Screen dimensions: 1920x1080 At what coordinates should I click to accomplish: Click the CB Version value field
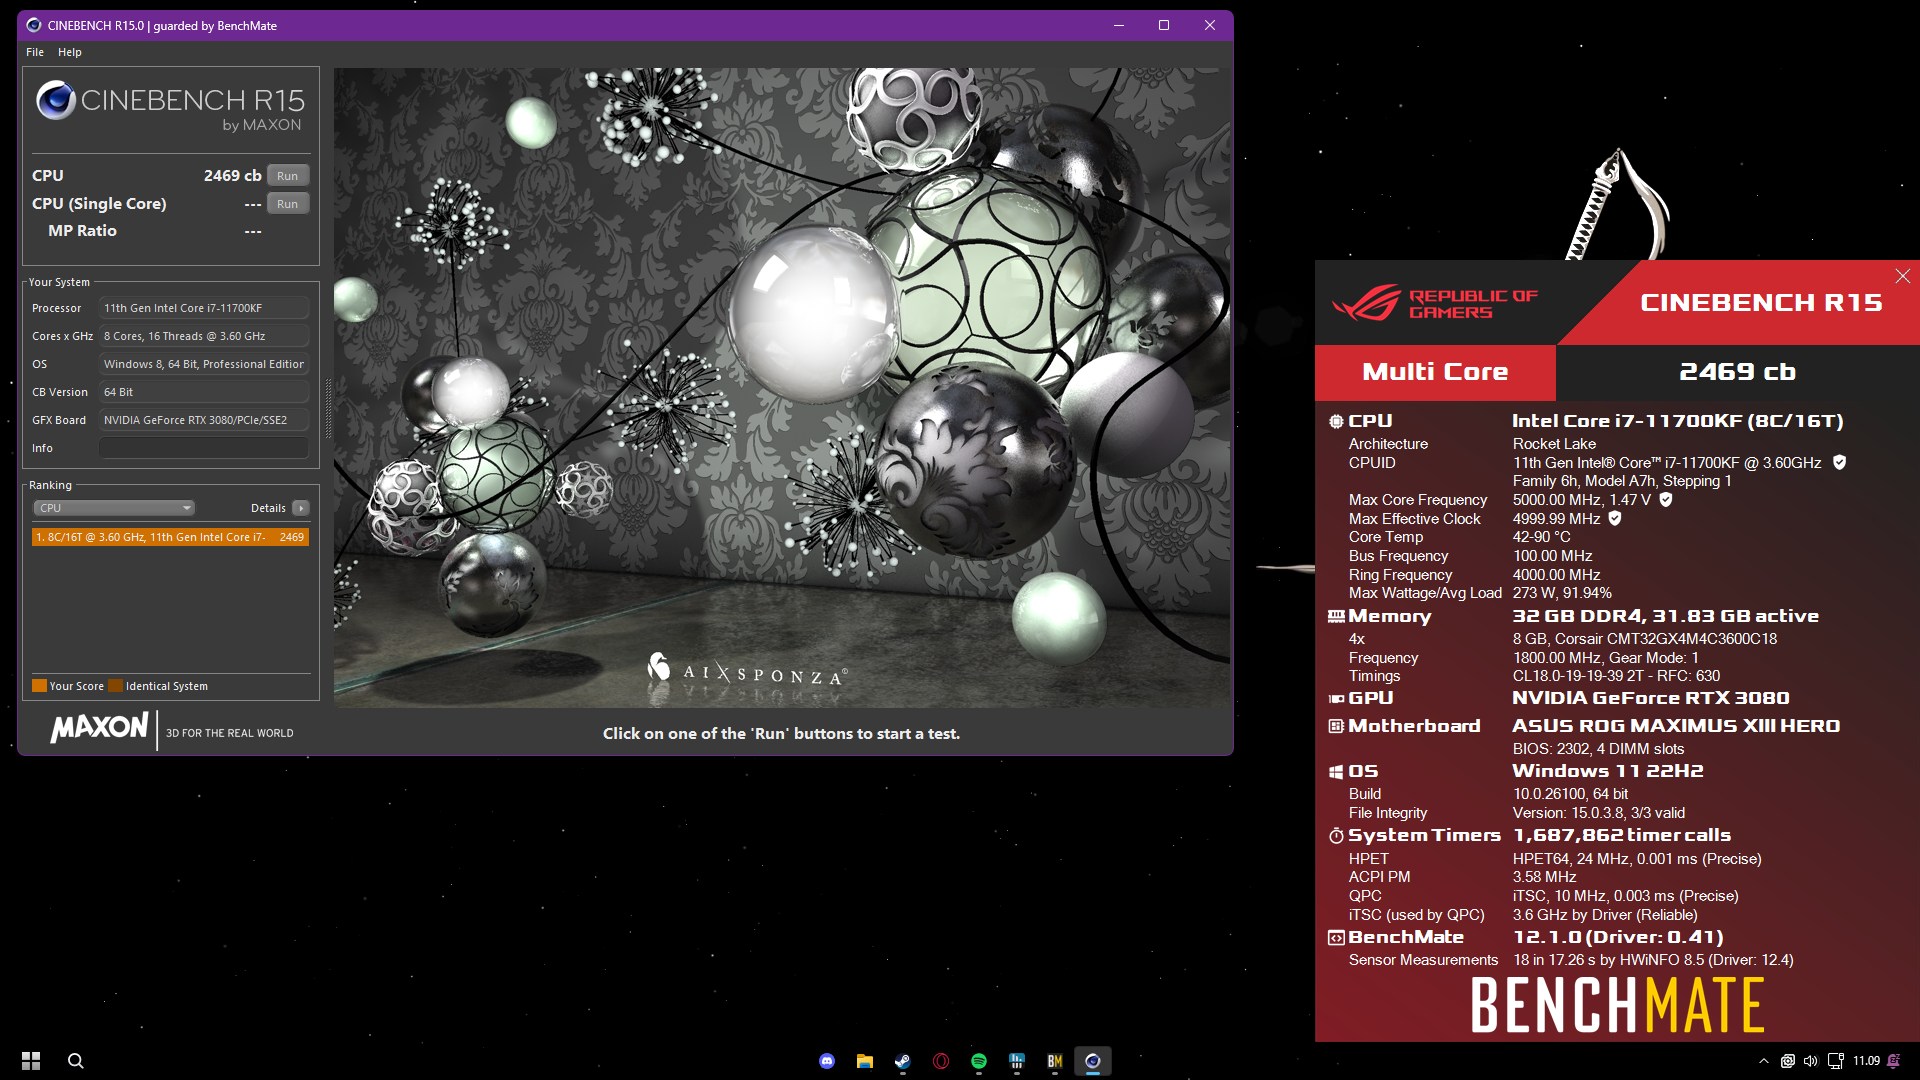coord(203,392)
